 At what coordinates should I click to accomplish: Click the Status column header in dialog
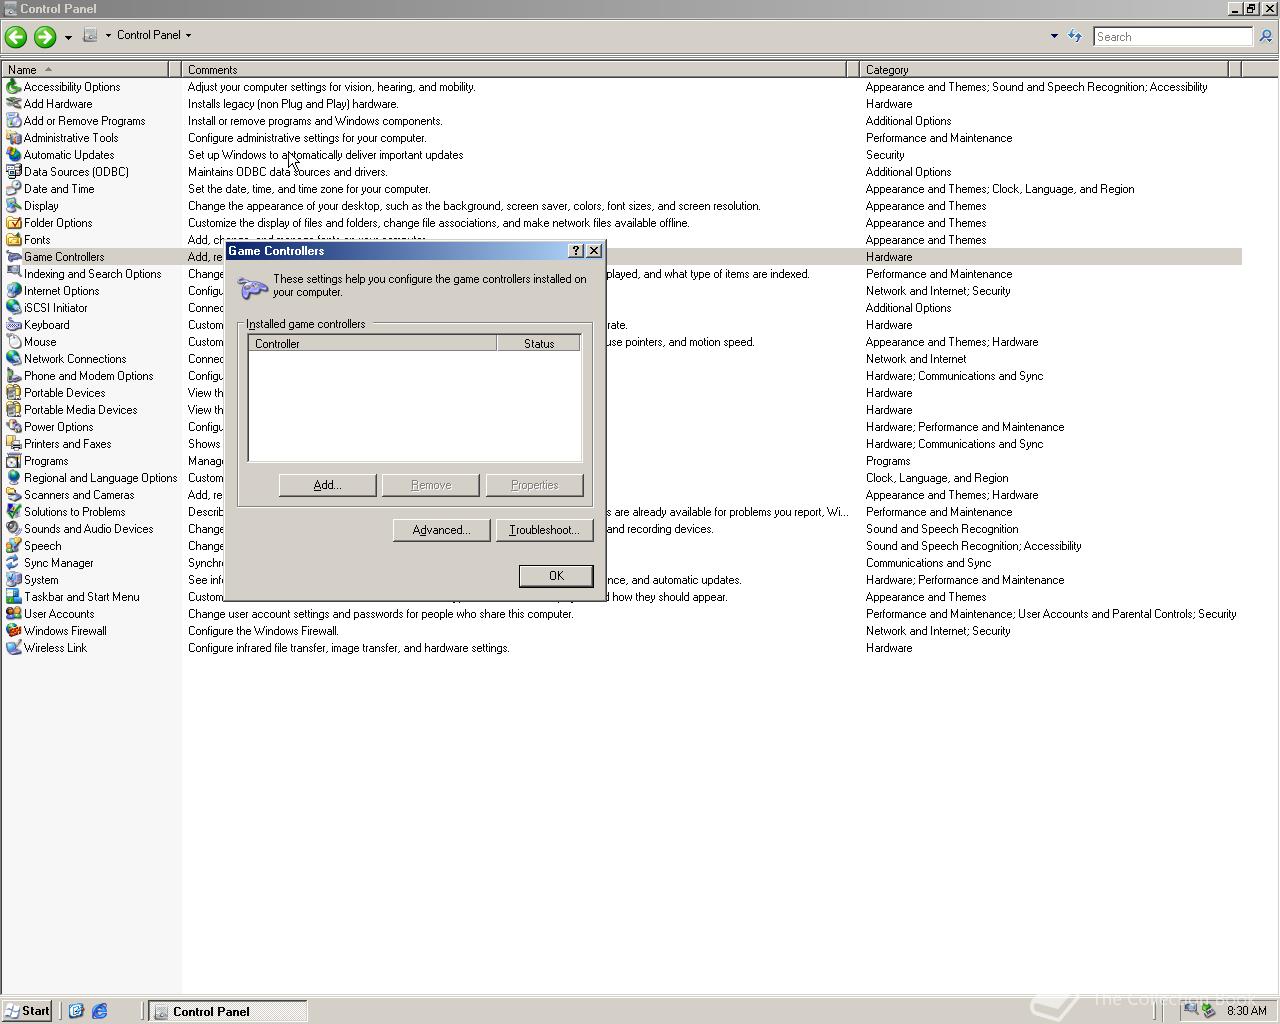(x=539, y=343)
